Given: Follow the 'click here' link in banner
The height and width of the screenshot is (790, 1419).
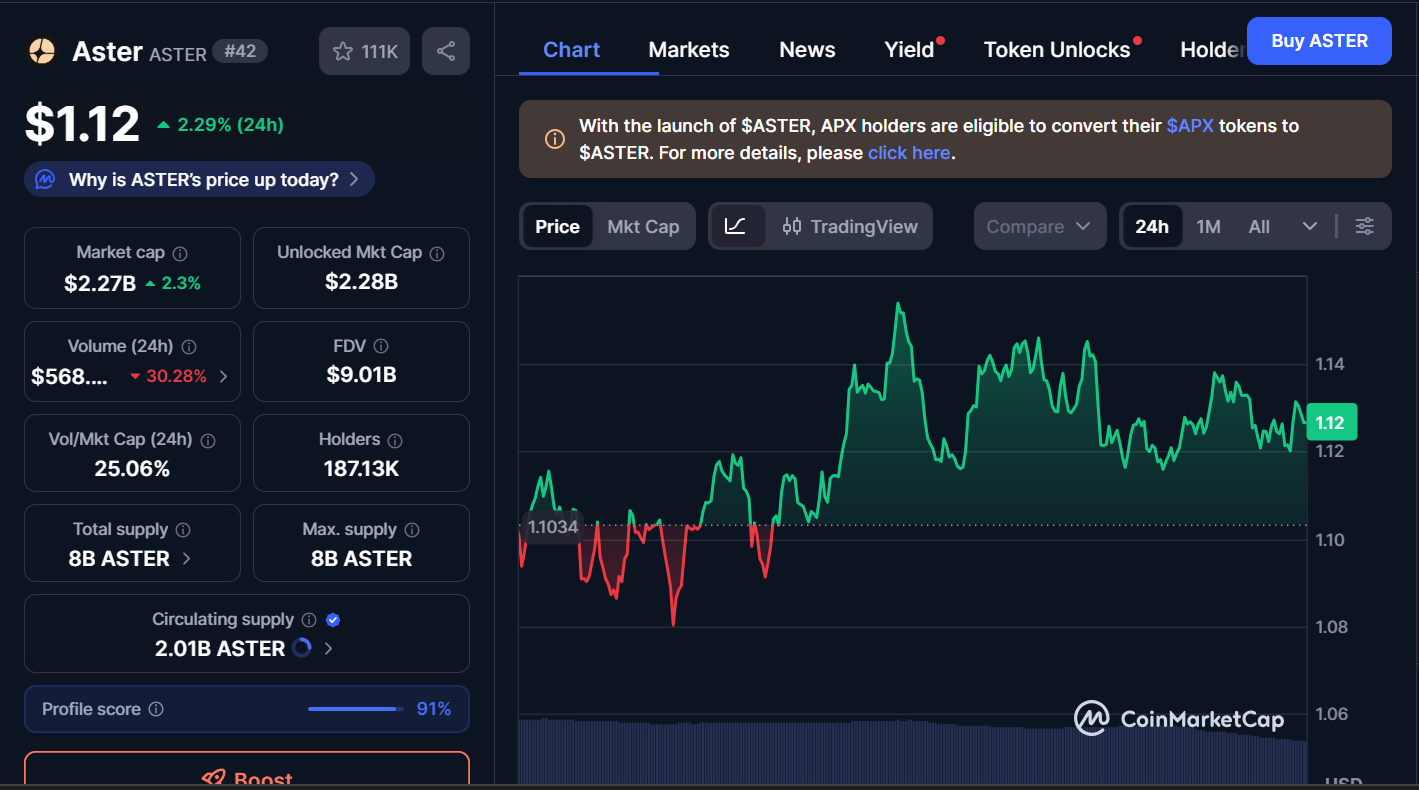Looking at the screenshot, I should click(x=908, y=153).
